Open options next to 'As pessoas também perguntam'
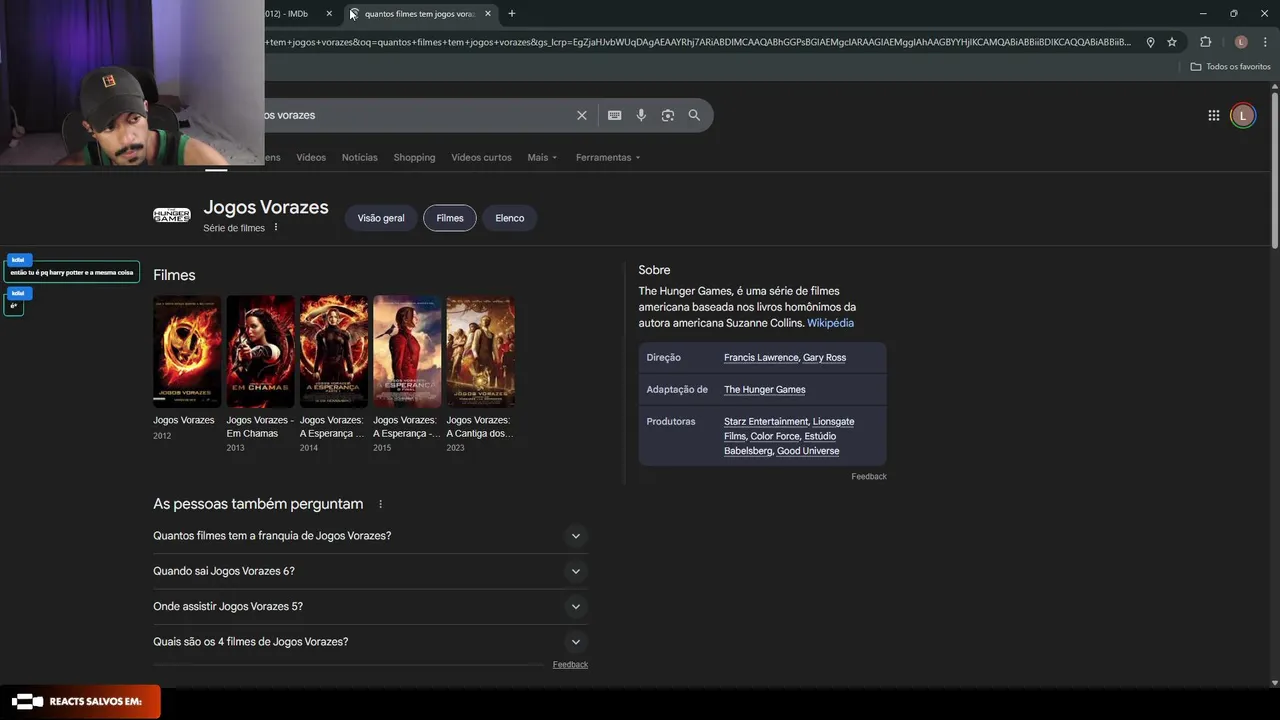This screenshot has height=720, width=1280. tap(380, 504)
